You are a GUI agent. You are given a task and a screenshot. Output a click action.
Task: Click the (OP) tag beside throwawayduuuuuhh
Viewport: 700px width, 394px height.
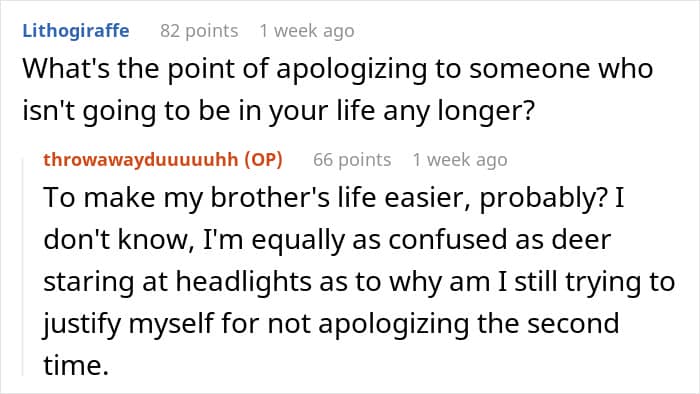coord(263,160)
